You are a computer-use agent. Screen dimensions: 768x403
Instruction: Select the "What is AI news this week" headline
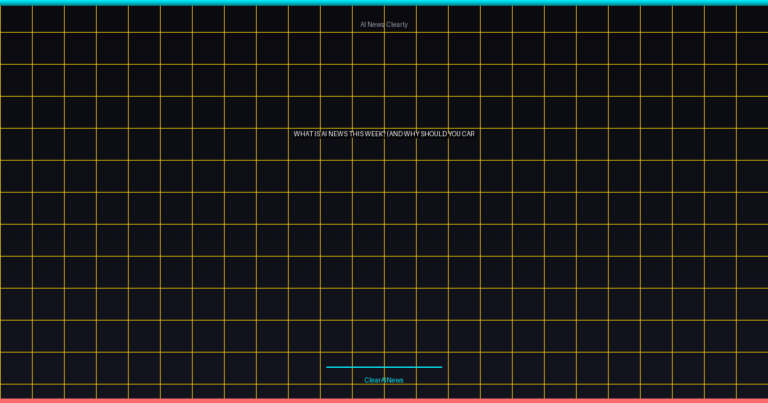(384, 134)
